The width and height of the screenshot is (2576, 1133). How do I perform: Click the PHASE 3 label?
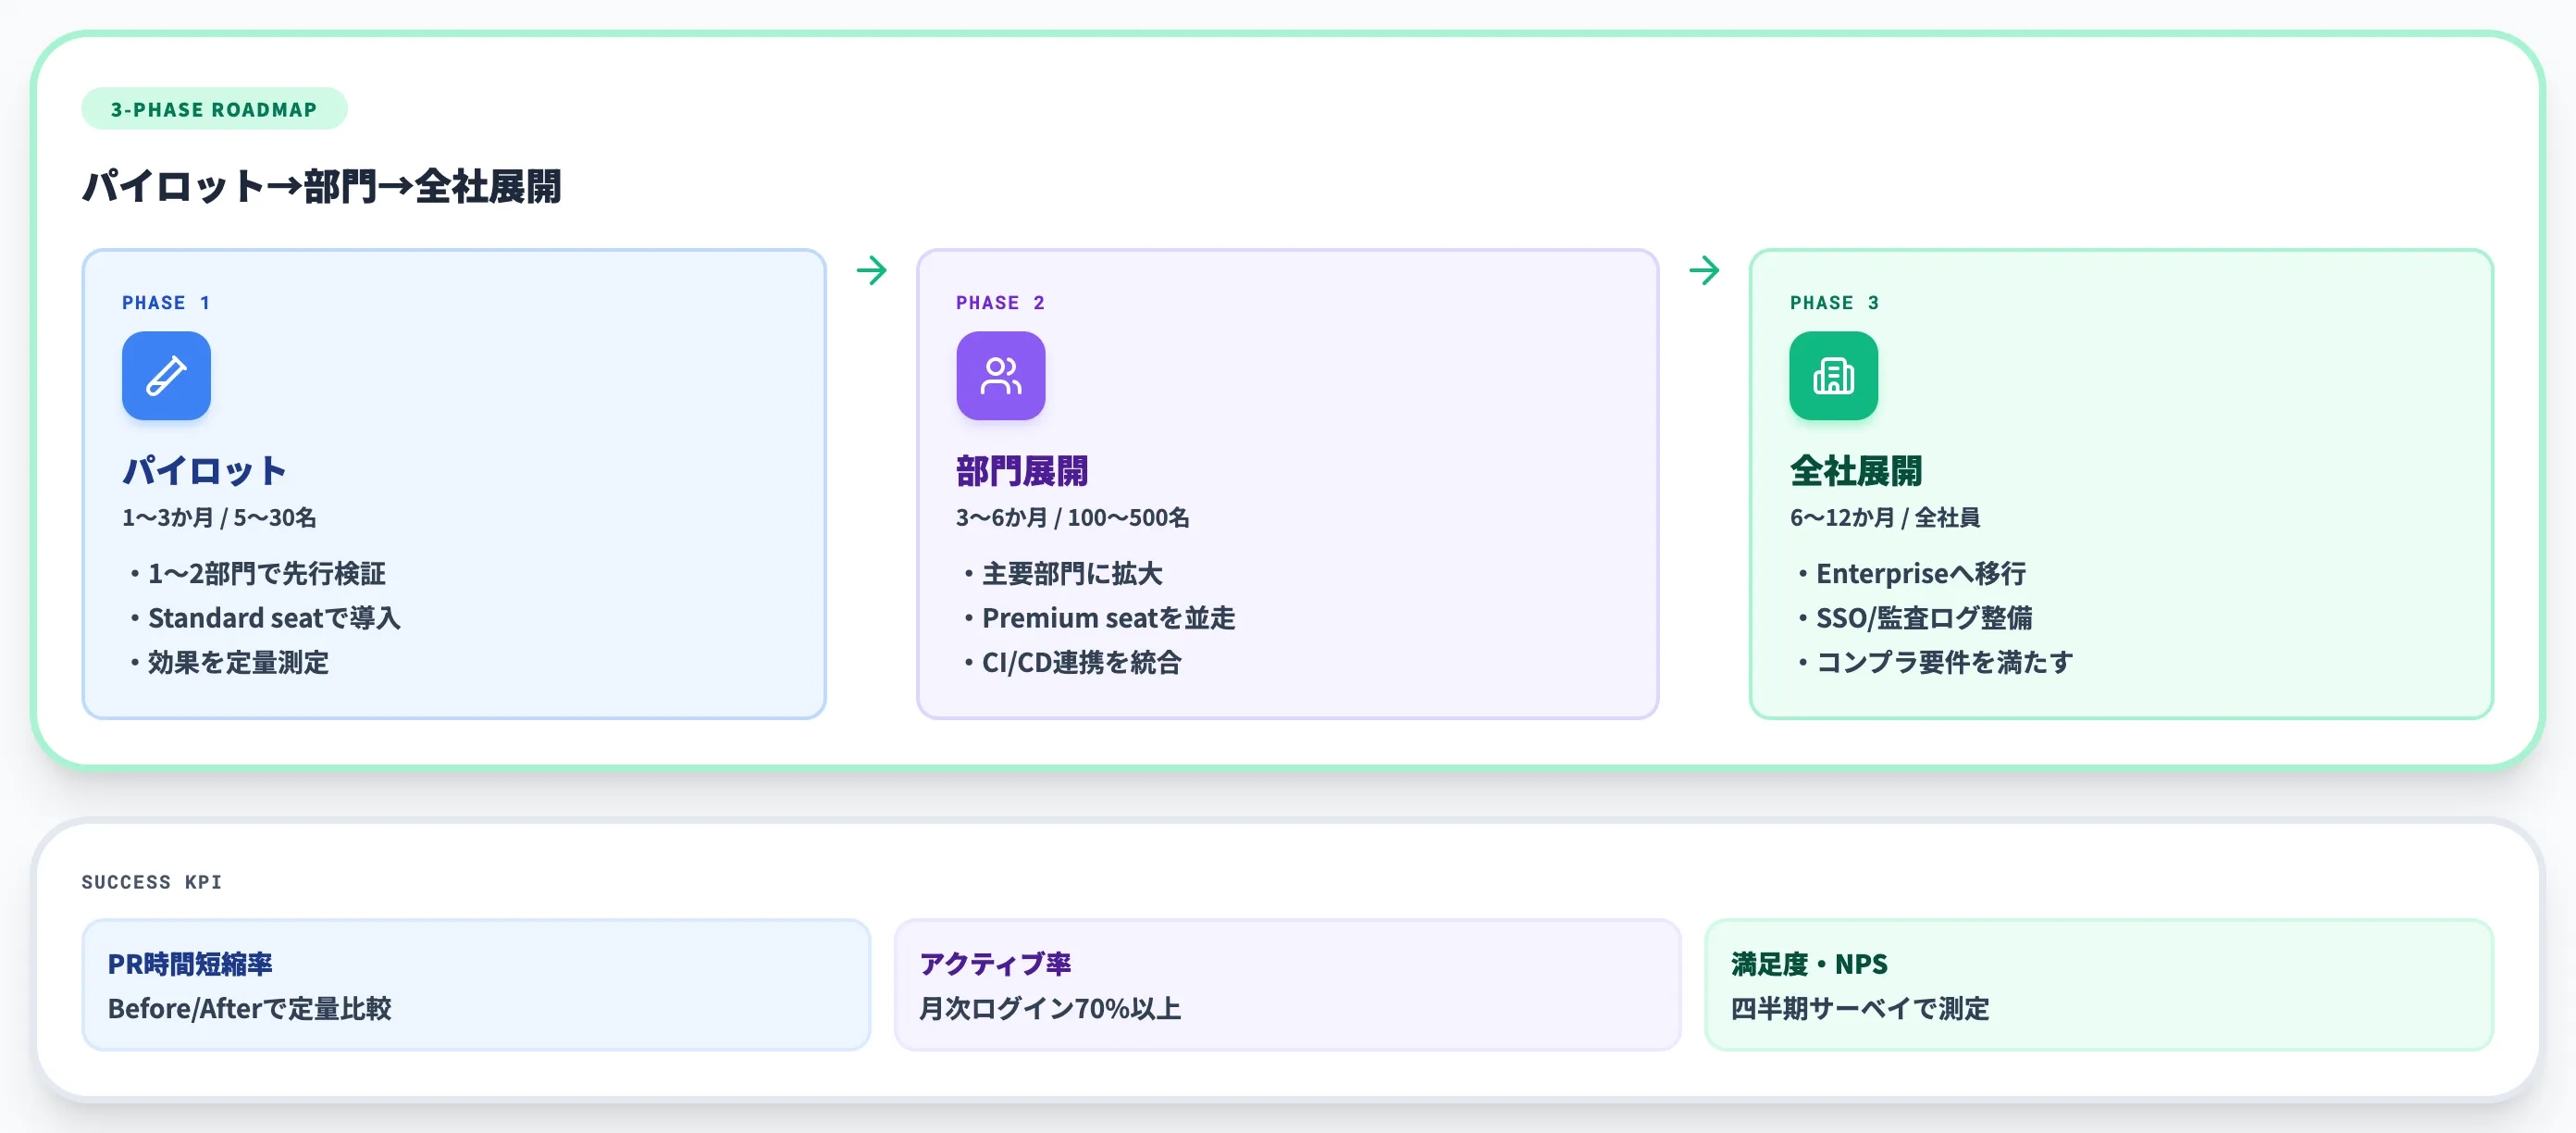coord(1834,303)
